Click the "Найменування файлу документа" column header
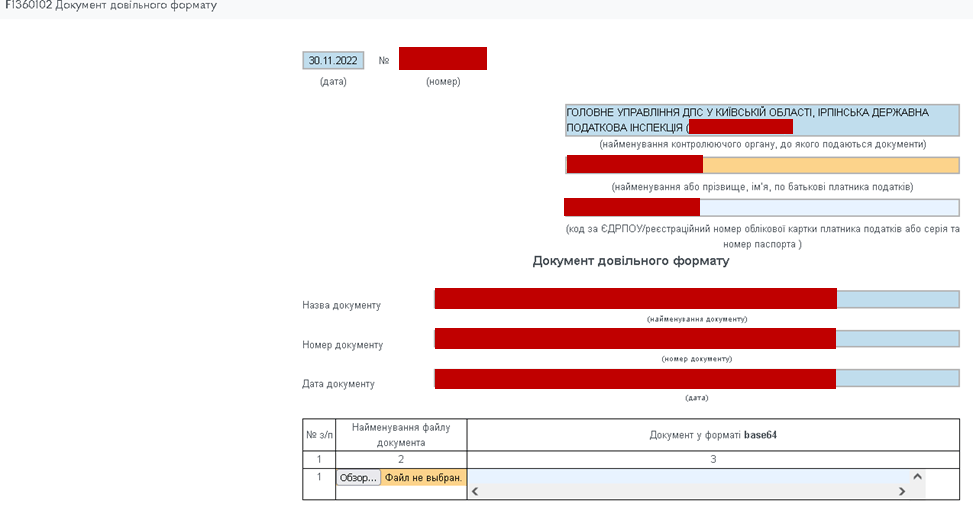Screen dimensions: 973x517 pos(401,435)
